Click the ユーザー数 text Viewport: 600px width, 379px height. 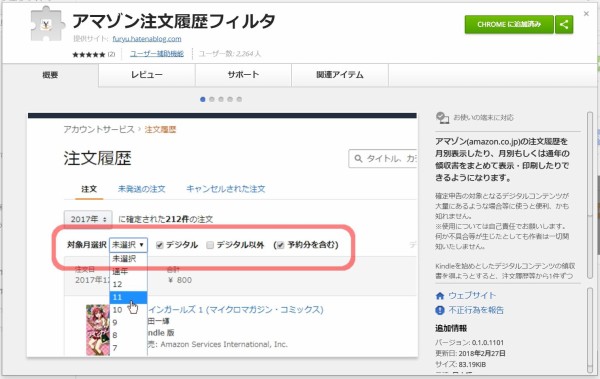coord(230,54)
